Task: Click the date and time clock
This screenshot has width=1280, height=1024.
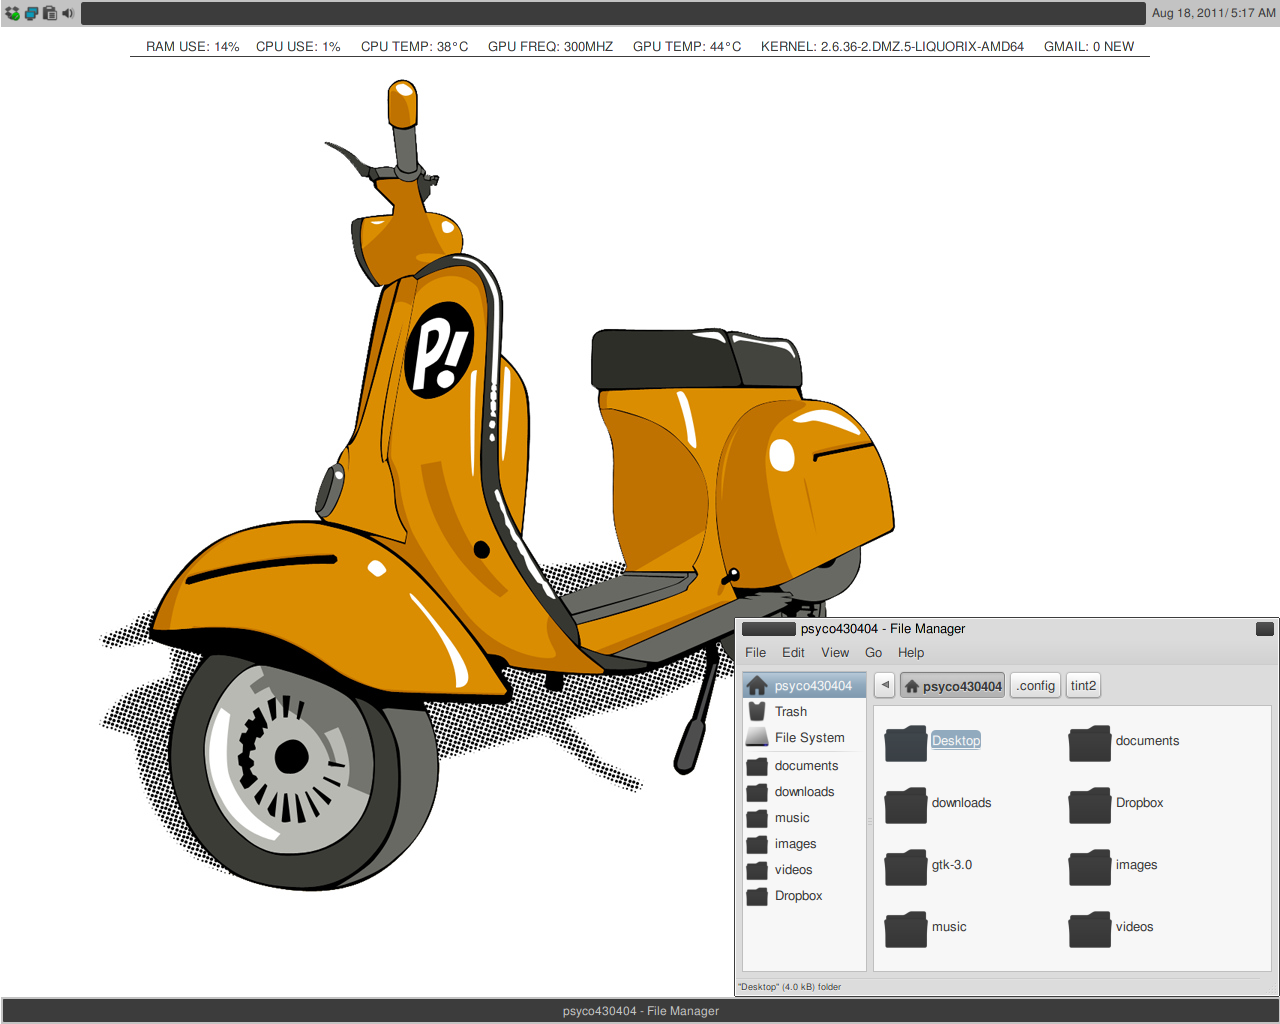Action: click(x=1213, y=13)
